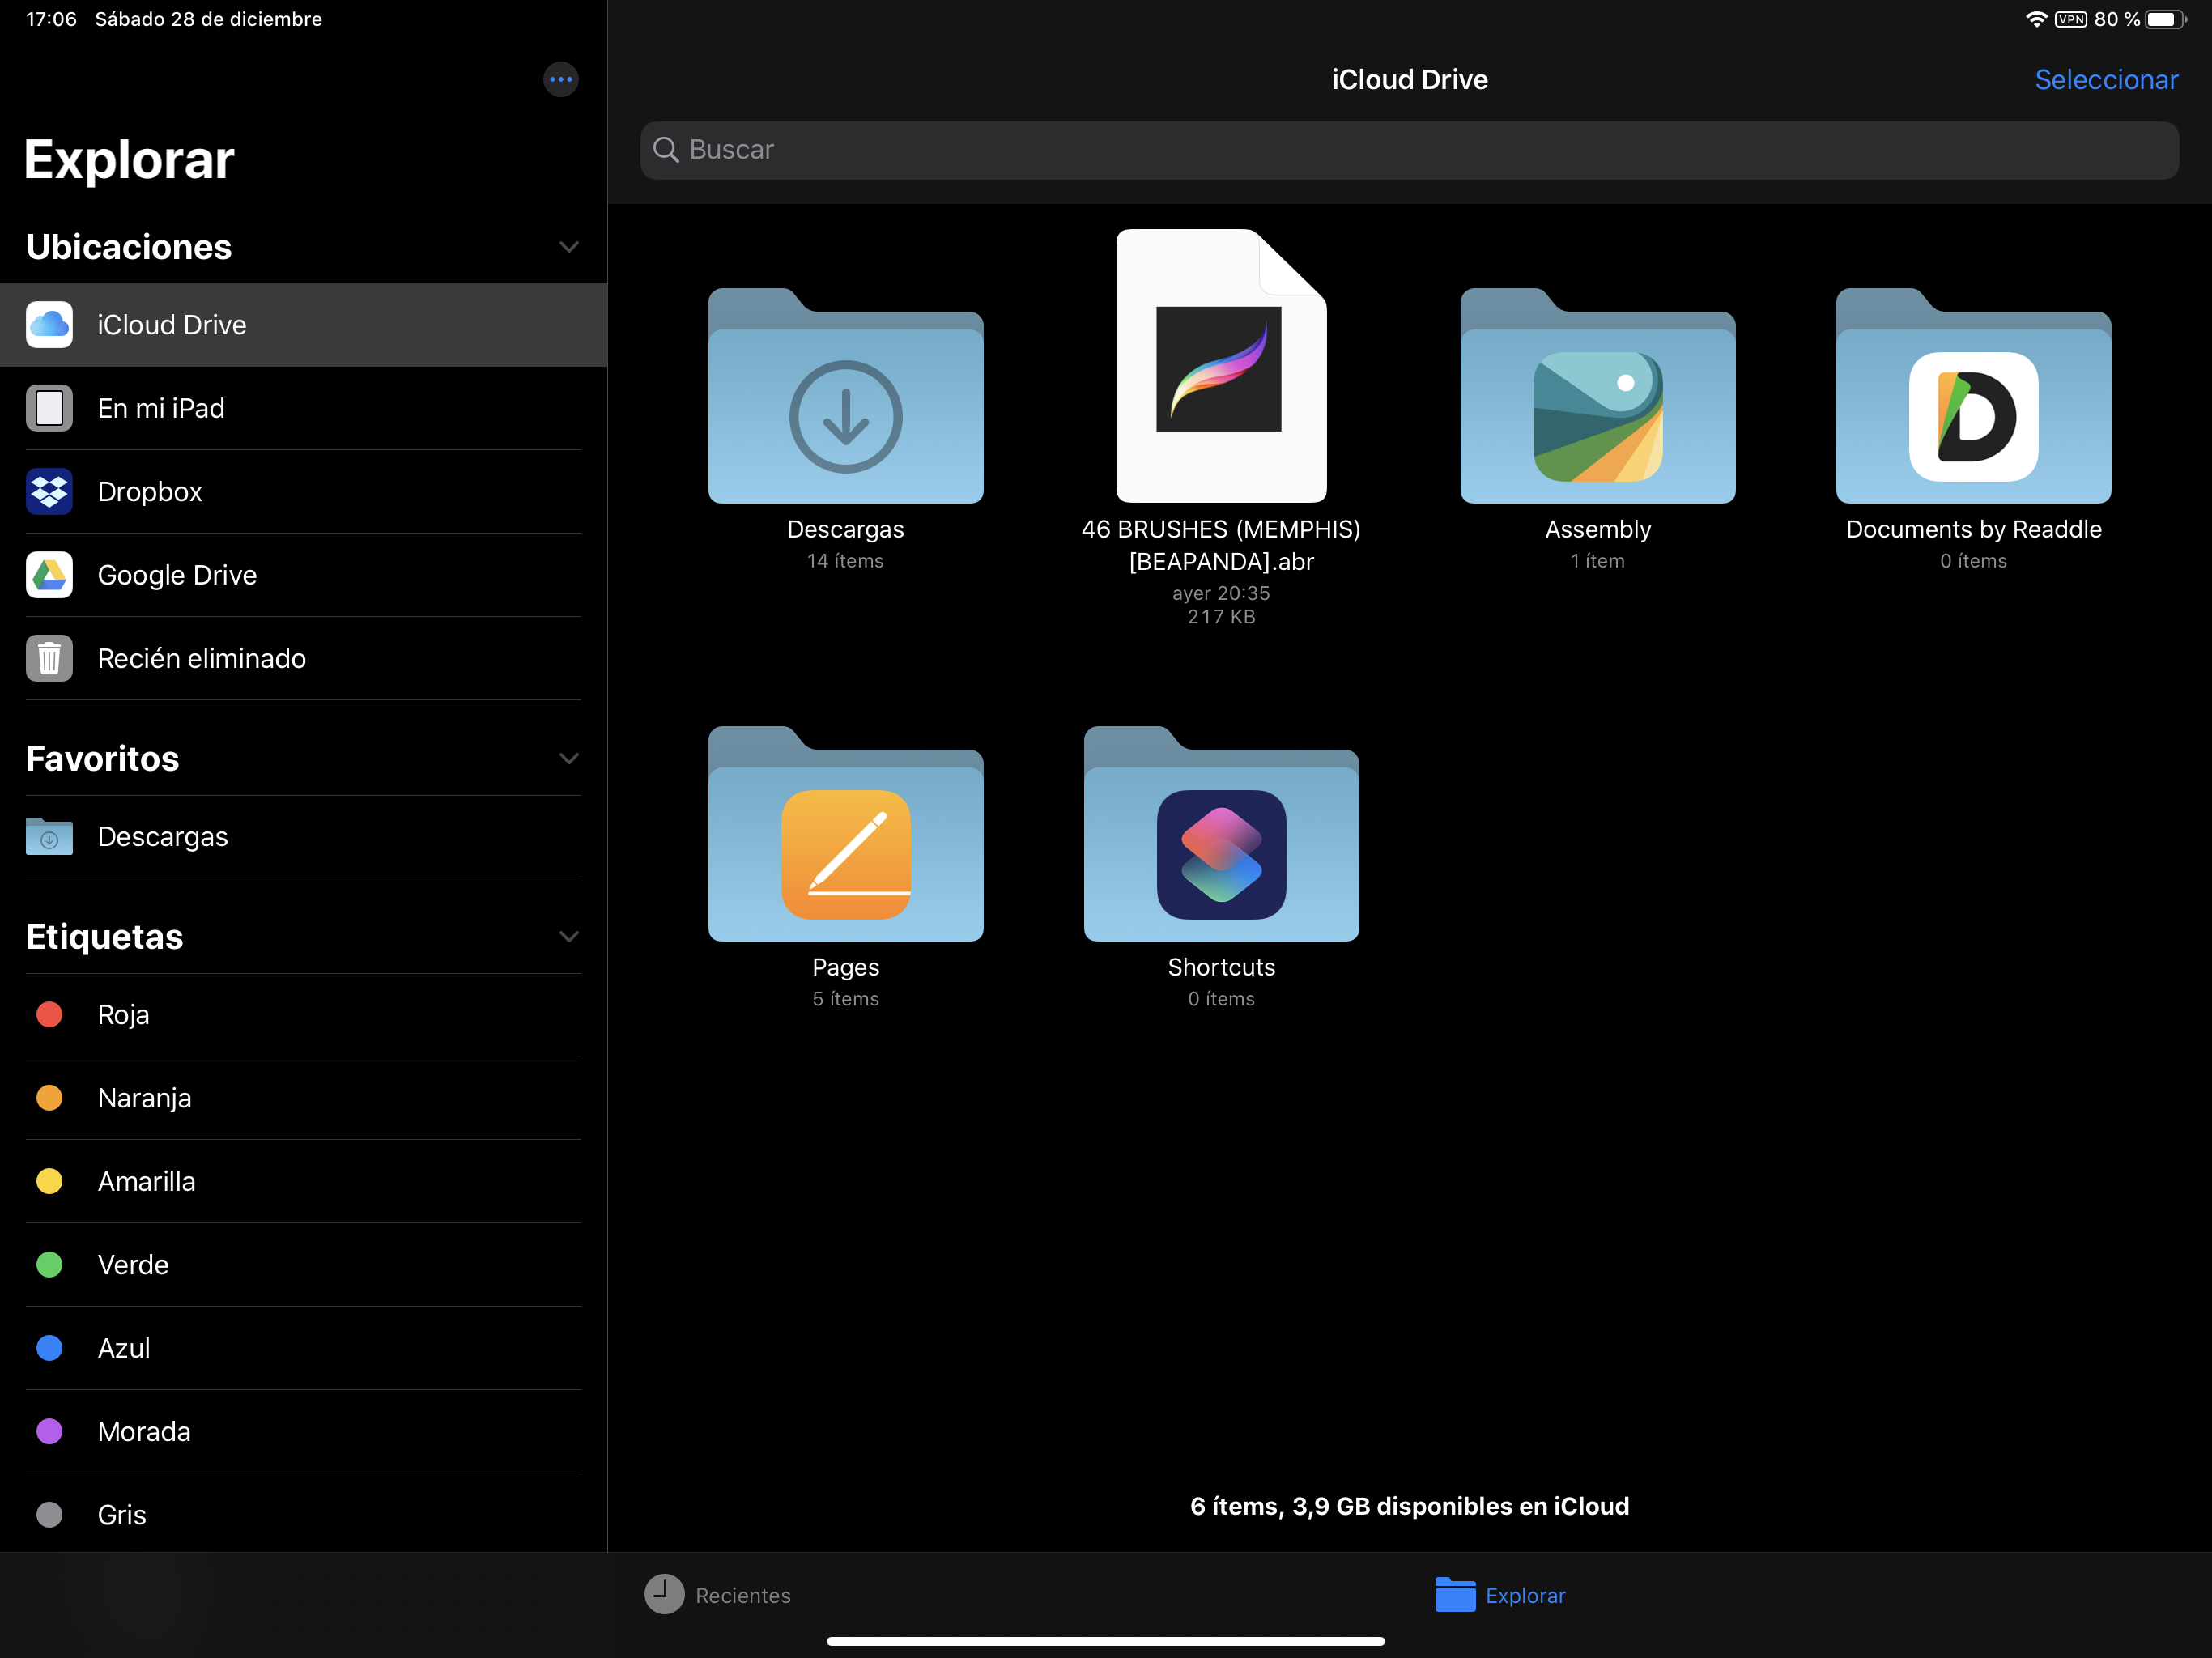Screen dimensions: 2212x1658
Task: Click the home indicator bar at bottom
Action: pos(1105,1641)
